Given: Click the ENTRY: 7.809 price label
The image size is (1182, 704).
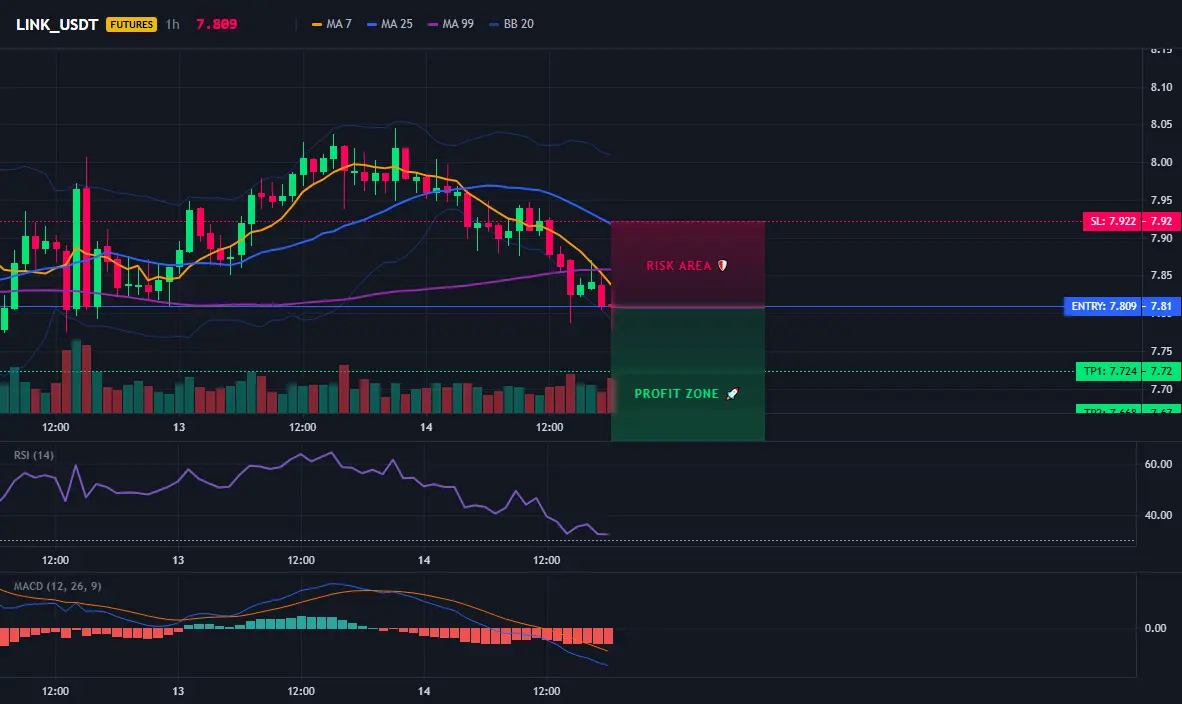Looking at the screenshot, I should 1103,306.
